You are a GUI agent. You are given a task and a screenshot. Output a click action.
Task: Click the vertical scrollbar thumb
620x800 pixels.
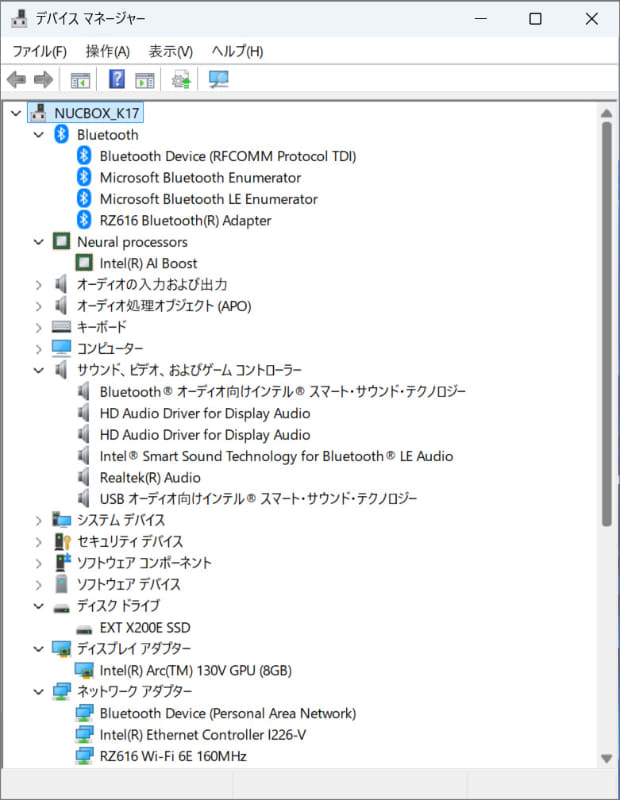606,324
